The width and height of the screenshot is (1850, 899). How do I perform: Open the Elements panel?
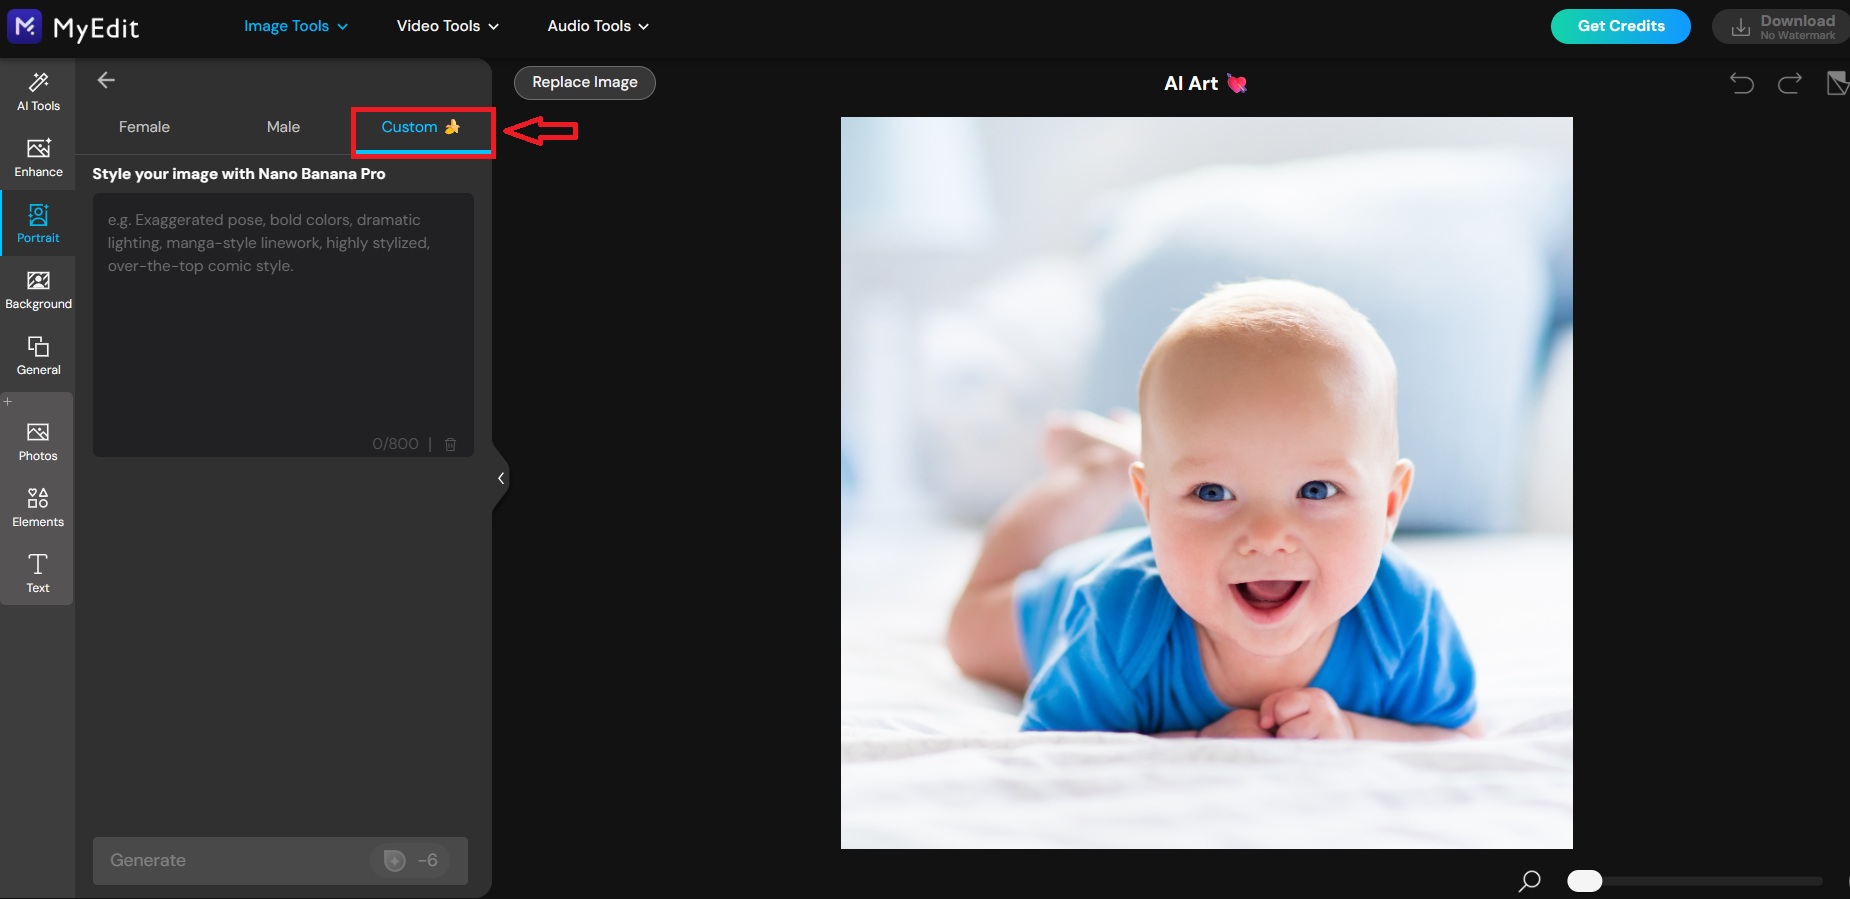point(38,508)
